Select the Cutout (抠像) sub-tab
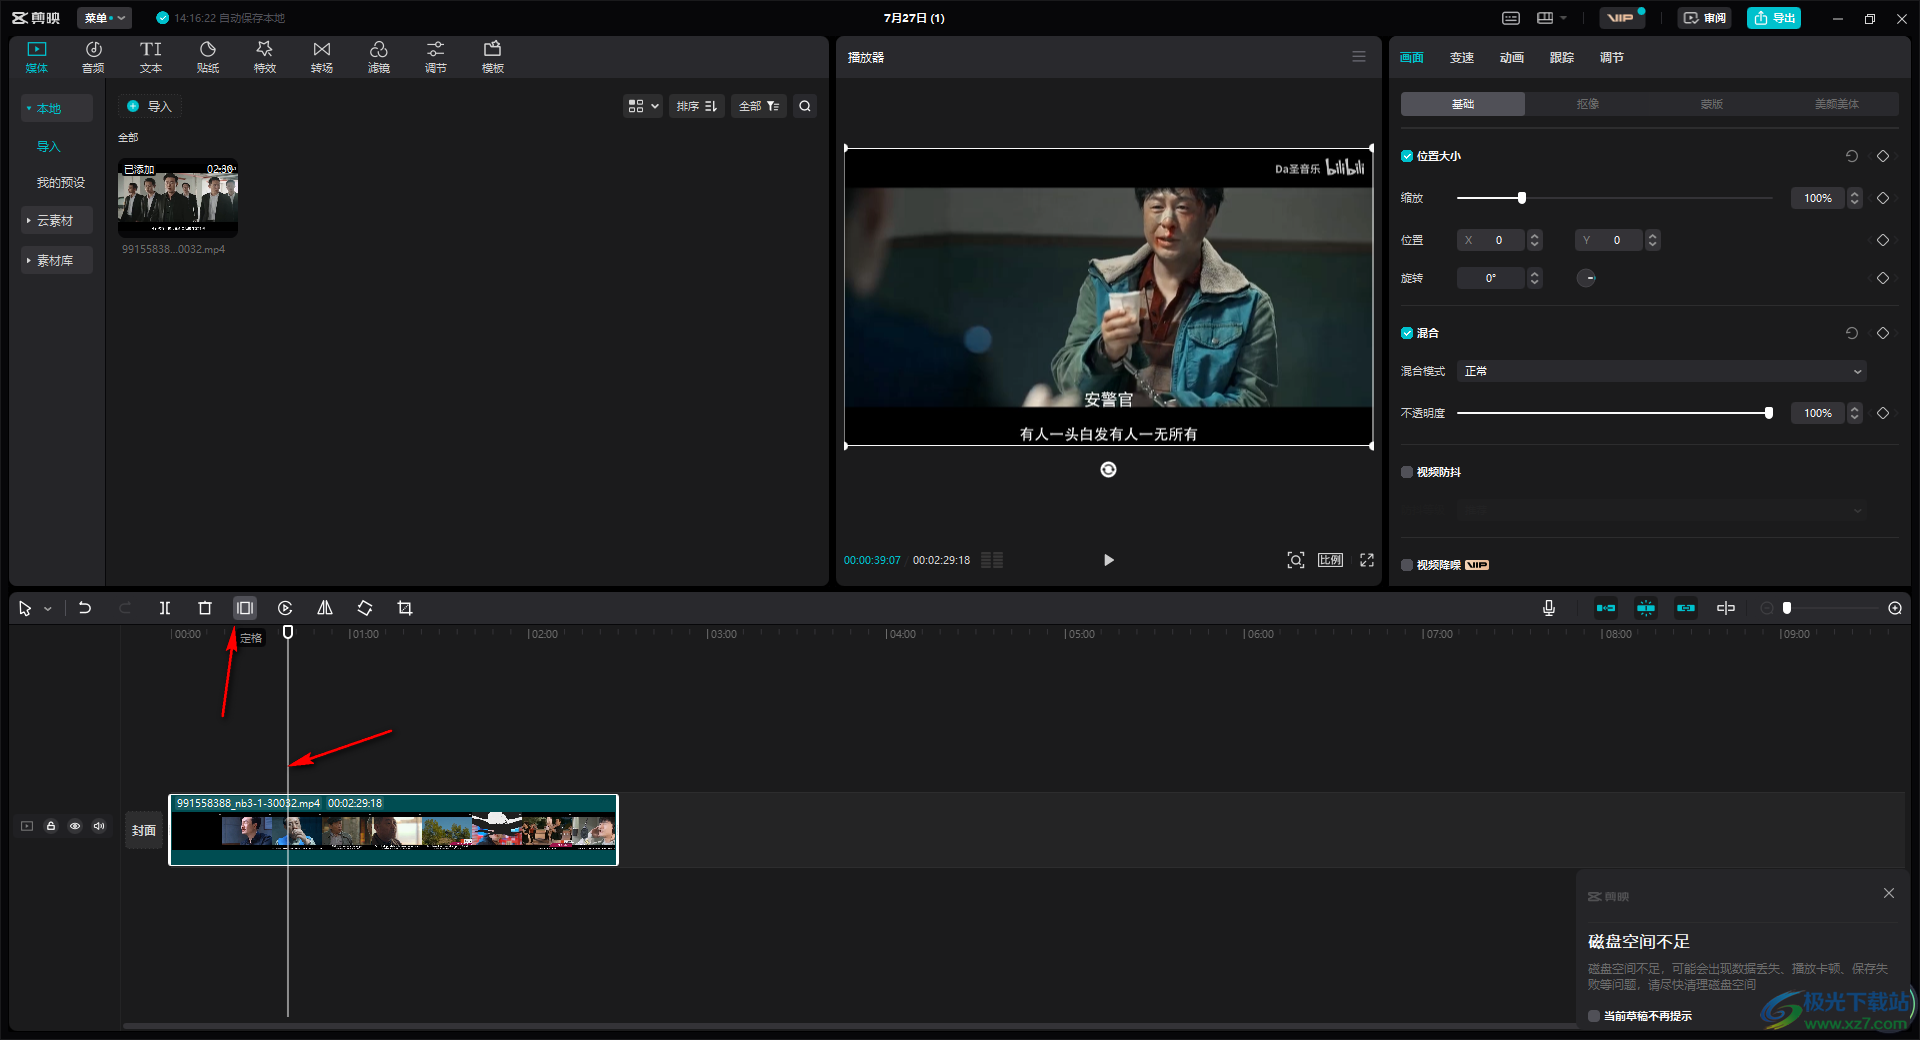This screenshot has height=1040, width=1920. (1588, 104)
